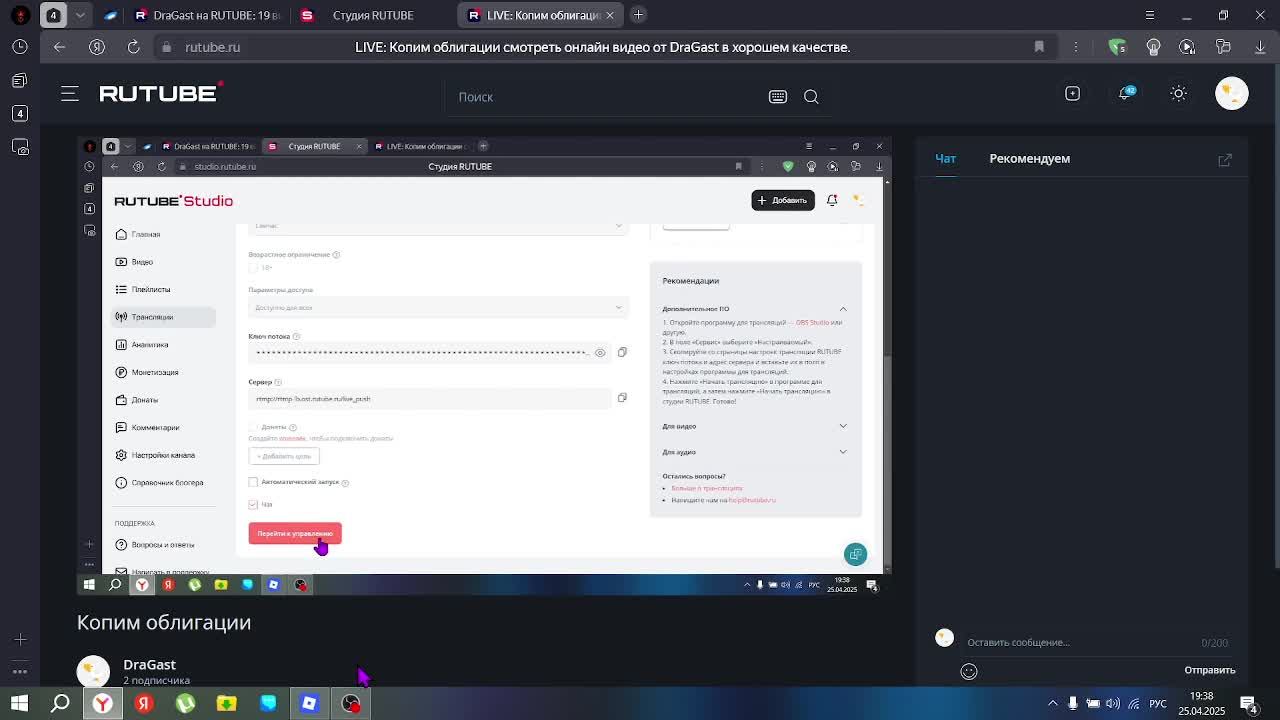Open the Windows notification center
Viewport: 1280px width, 720px height.
(x=1248, y=703)
